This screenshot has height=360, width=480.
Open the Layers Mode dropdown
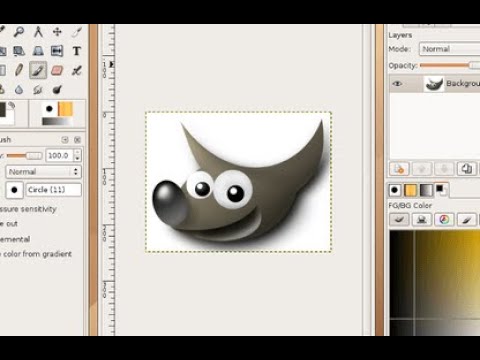[x=449, y=49]
